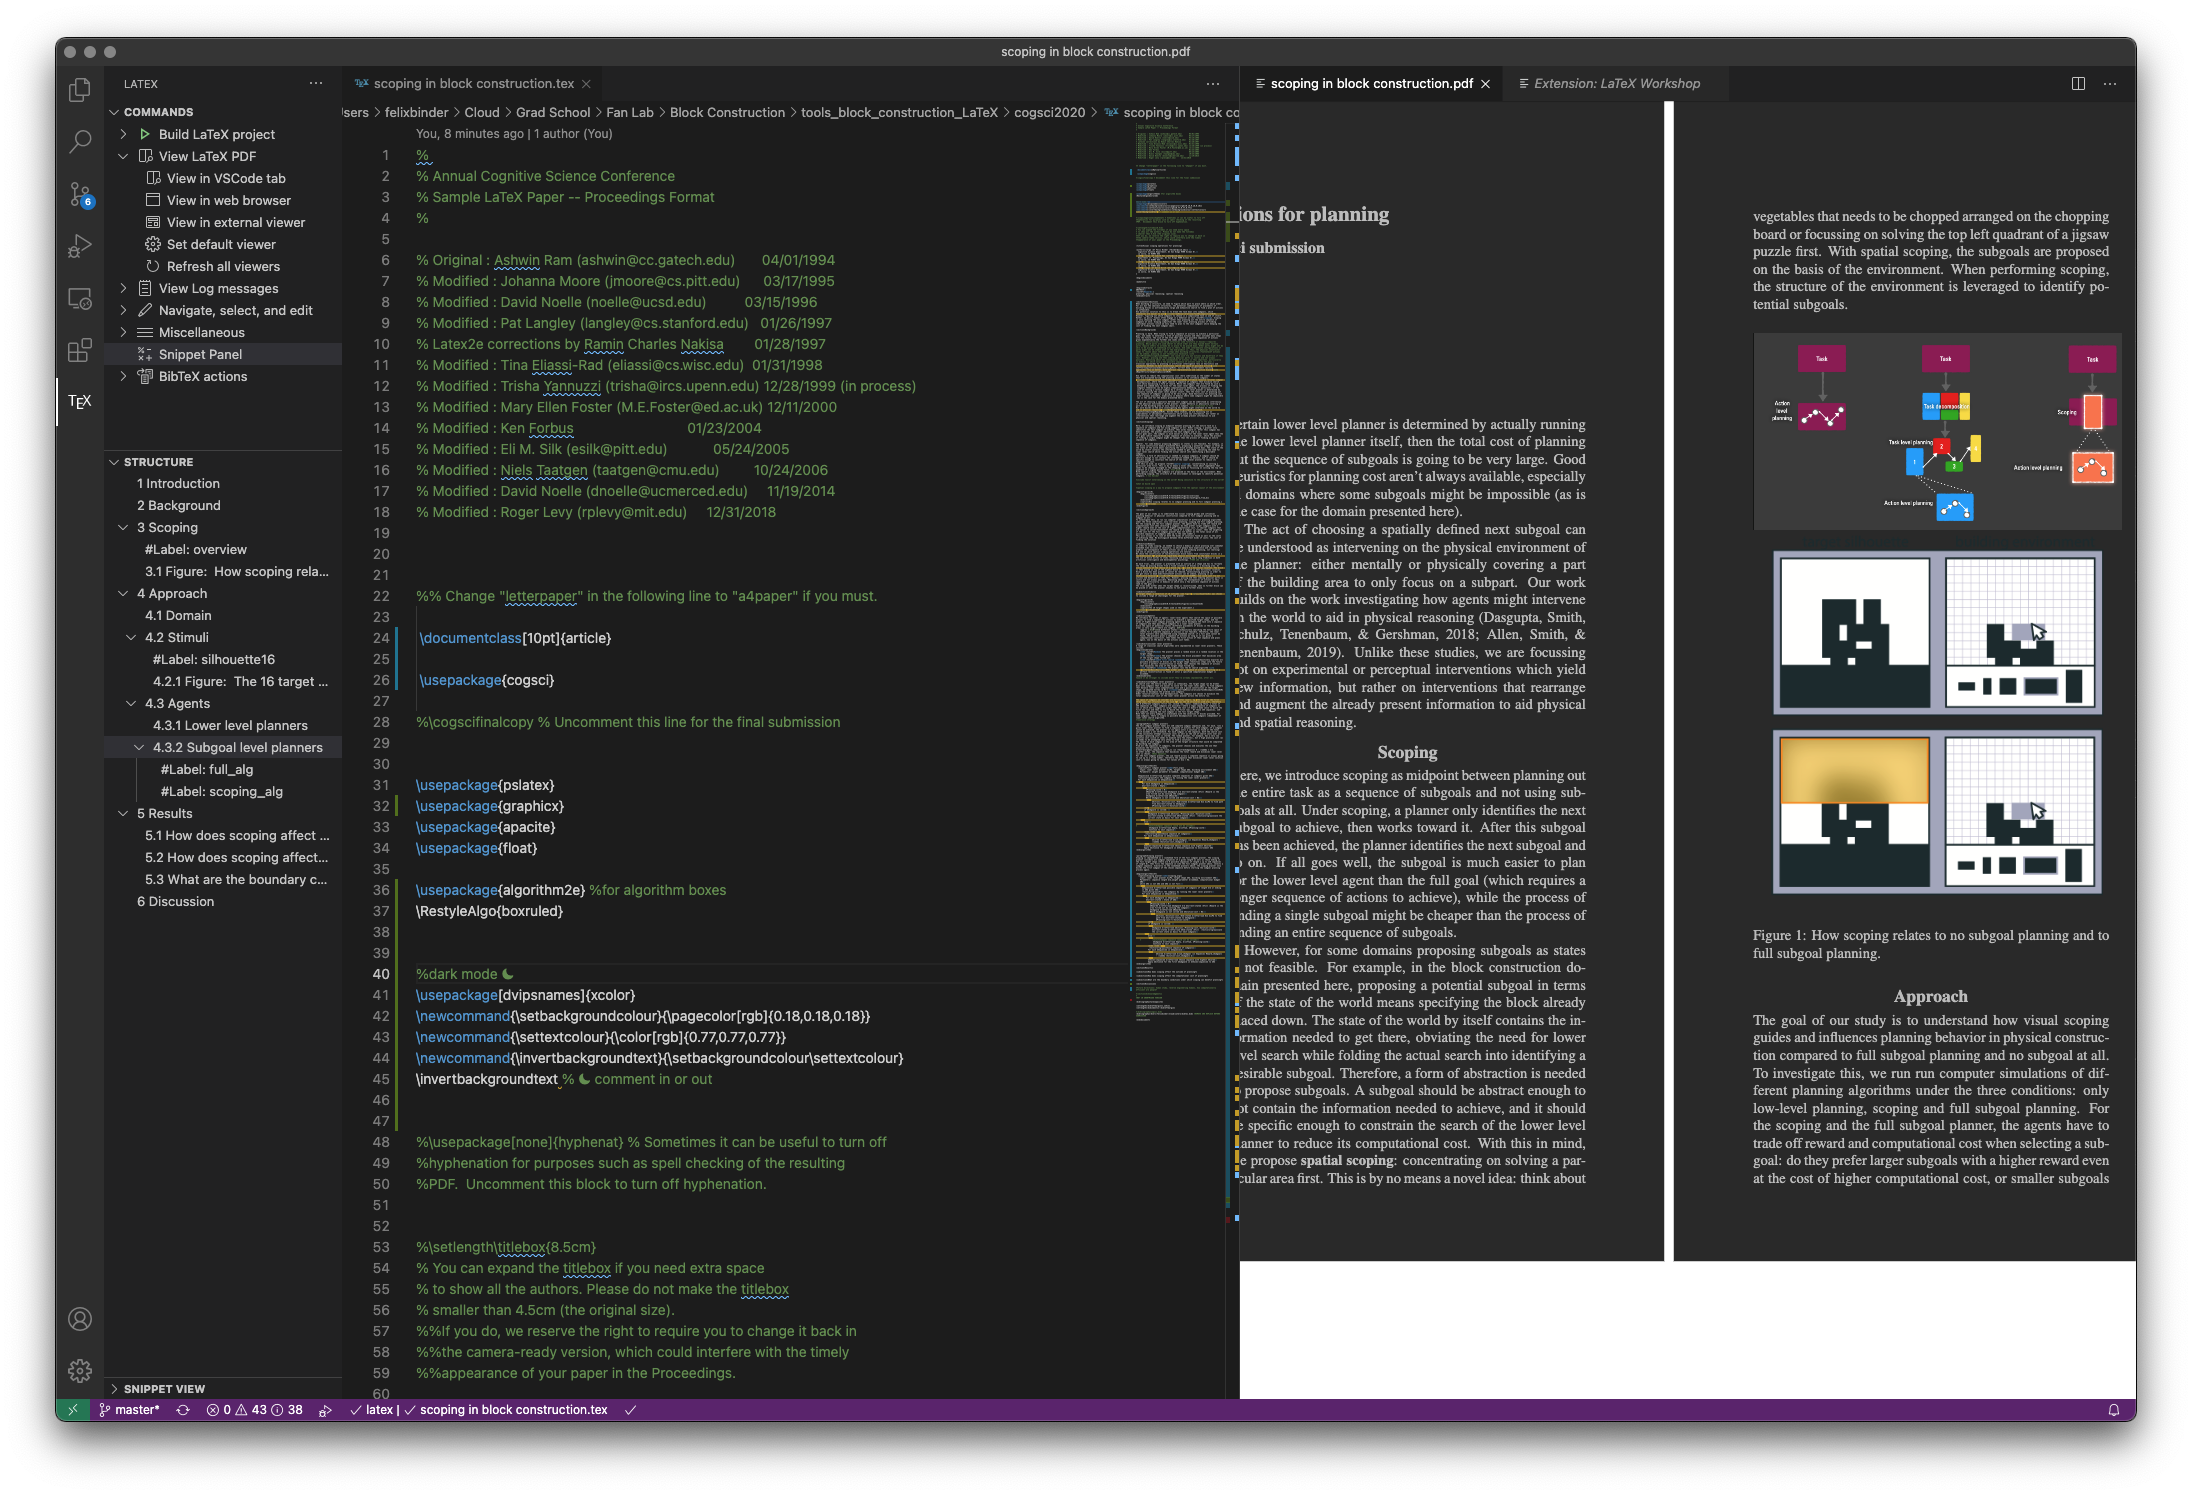Split the PDF editor group to the right

tap(2078, 84)
